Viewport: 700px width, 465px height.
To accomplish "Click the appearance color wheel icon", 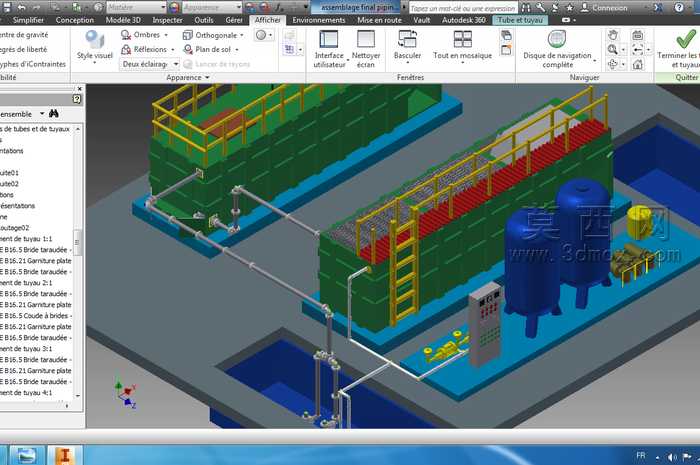I will coord(175,8).
